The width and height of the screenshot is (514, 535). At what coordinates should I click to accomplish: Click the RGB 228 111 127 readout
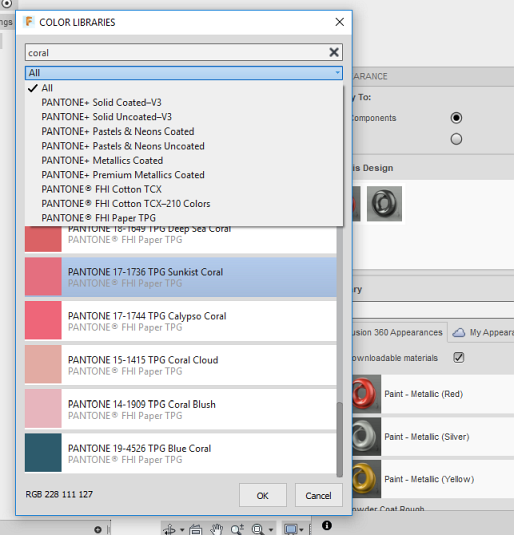click(59, 494)
